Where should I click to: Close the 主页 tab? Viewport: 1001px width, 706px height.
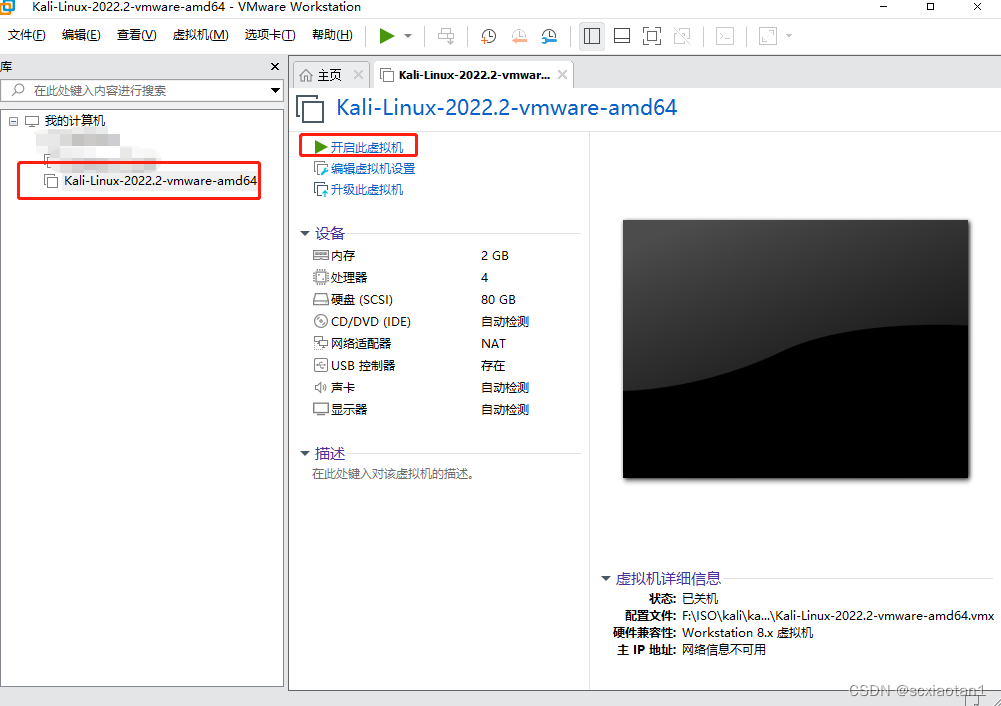359,75
